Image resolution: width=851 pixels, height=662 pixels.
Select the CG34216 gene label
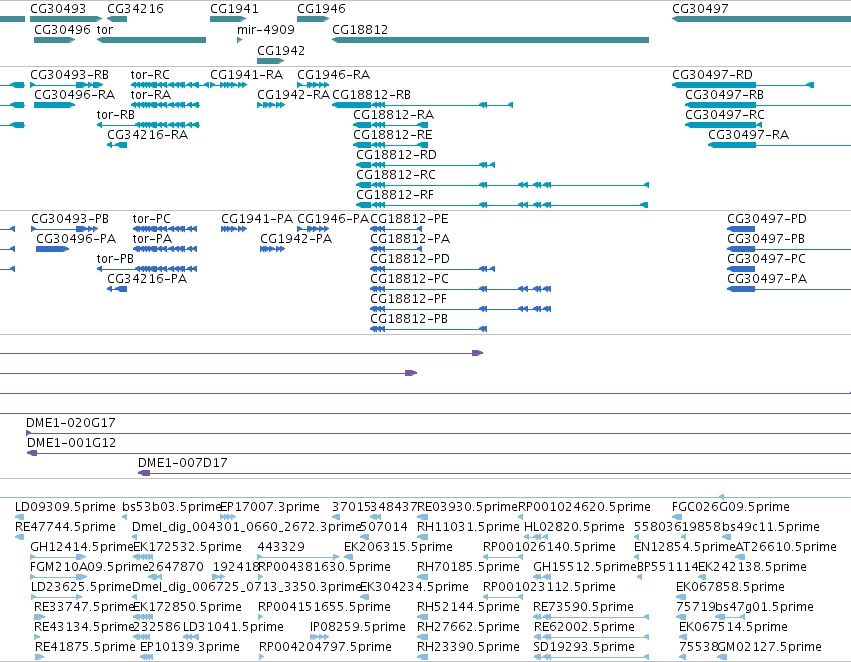pos(135,9)
